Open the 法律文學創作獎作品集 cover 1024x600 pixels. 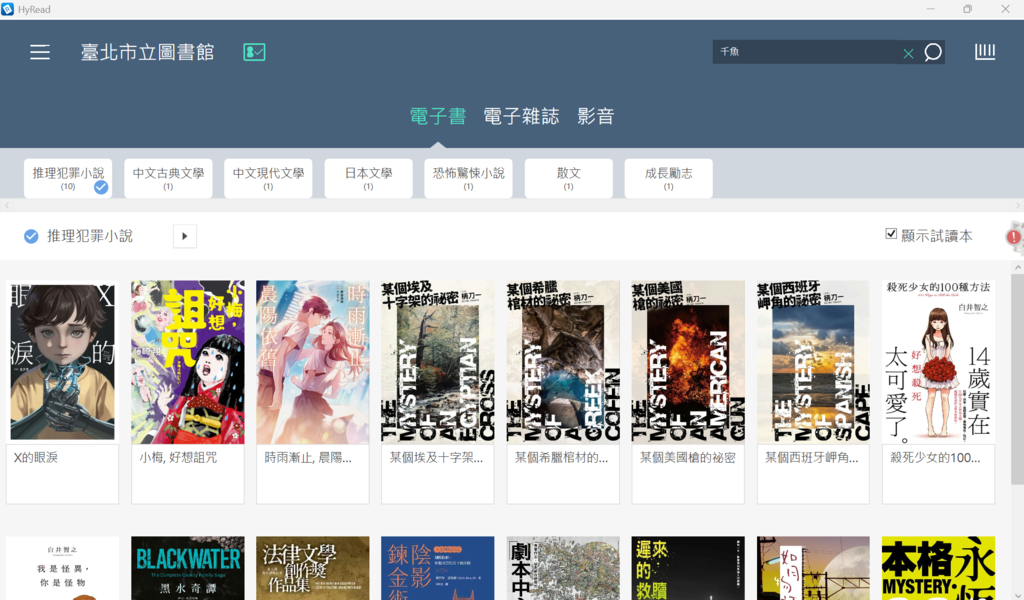click(313, 568)
